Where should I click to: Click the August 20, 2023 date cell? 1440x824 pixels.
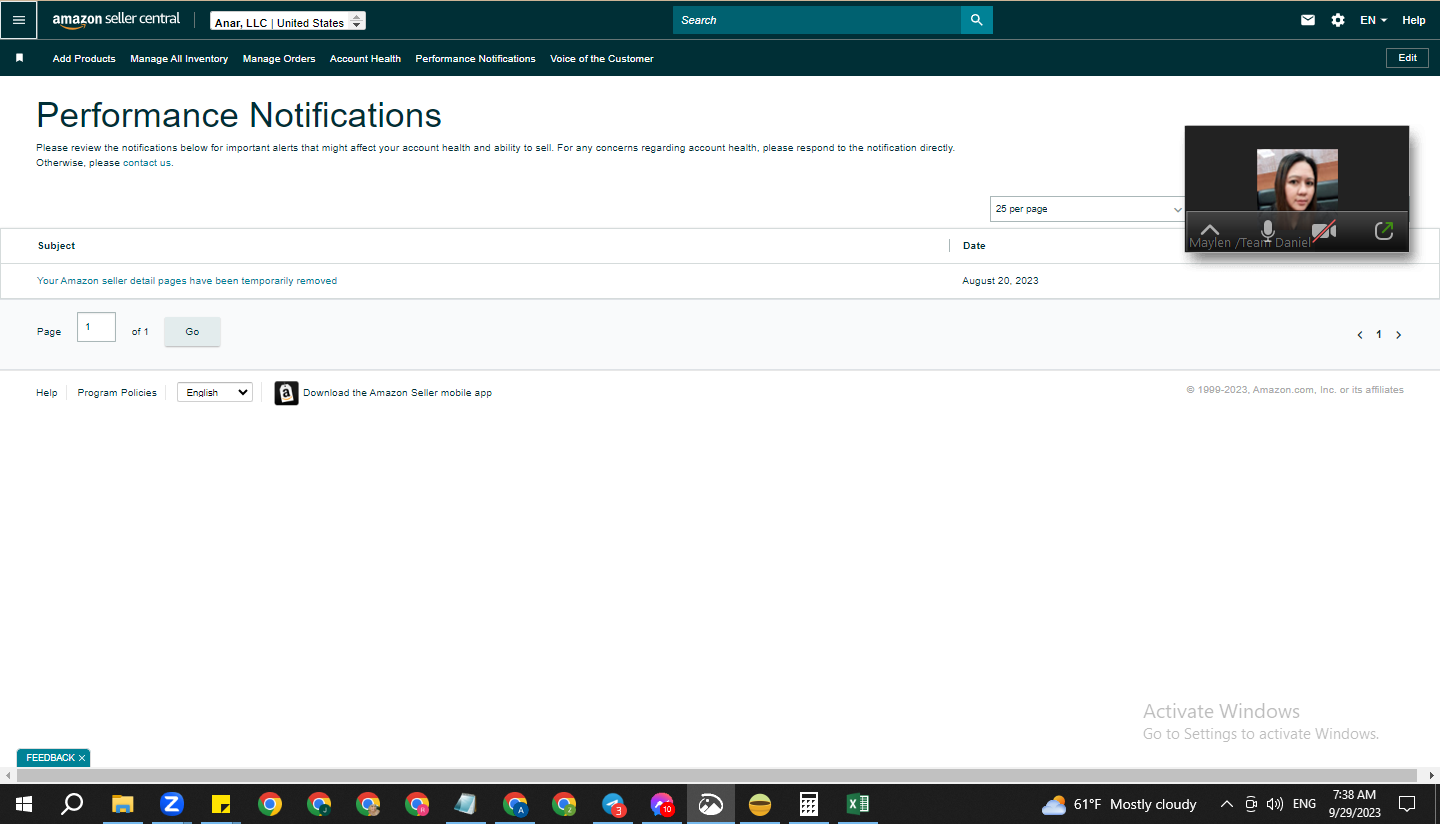[x=1000, y=281]
